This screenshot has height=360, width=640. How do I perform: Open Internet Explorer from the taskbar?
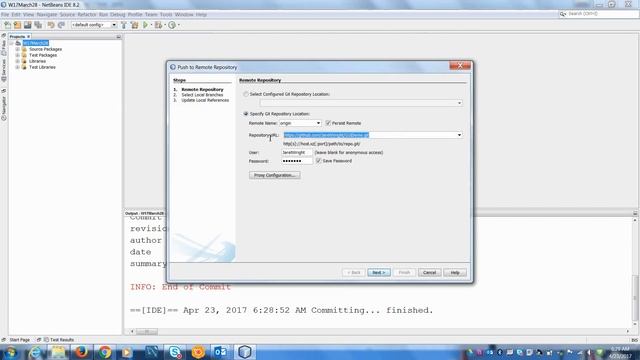pyautogui.click(x=35, y=351)
